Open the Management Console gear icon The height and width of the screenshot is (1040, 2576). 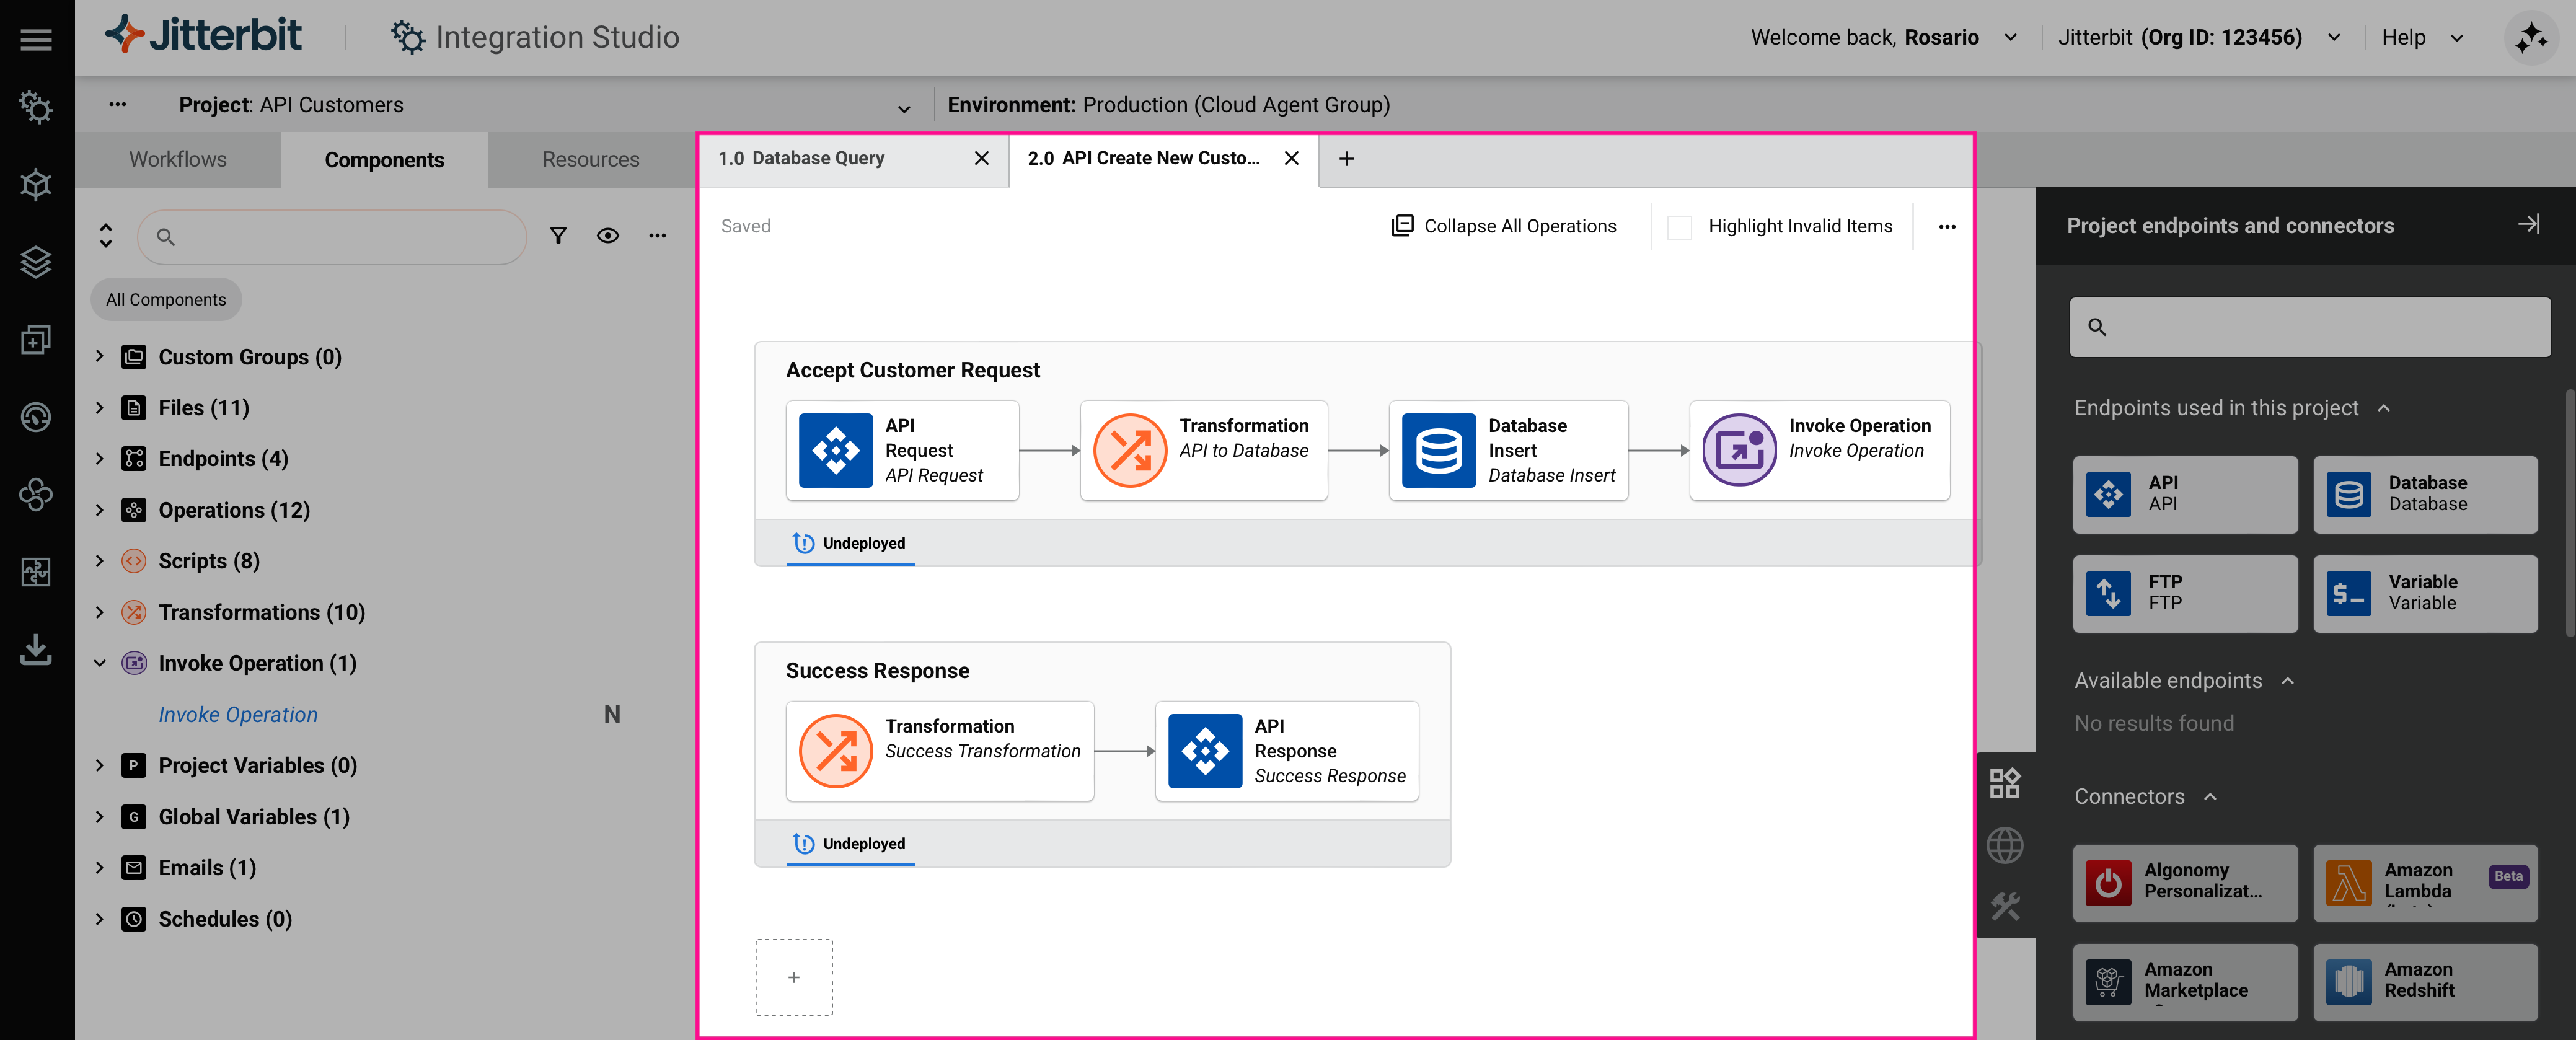[37, 108]
